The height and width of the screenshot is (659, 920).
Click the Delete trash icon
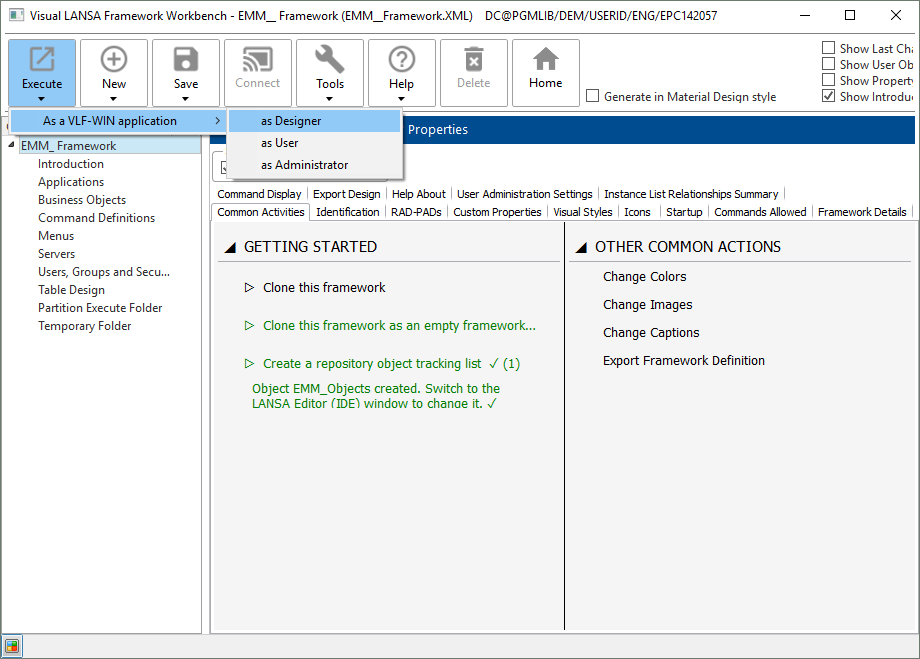coord(474,60)
